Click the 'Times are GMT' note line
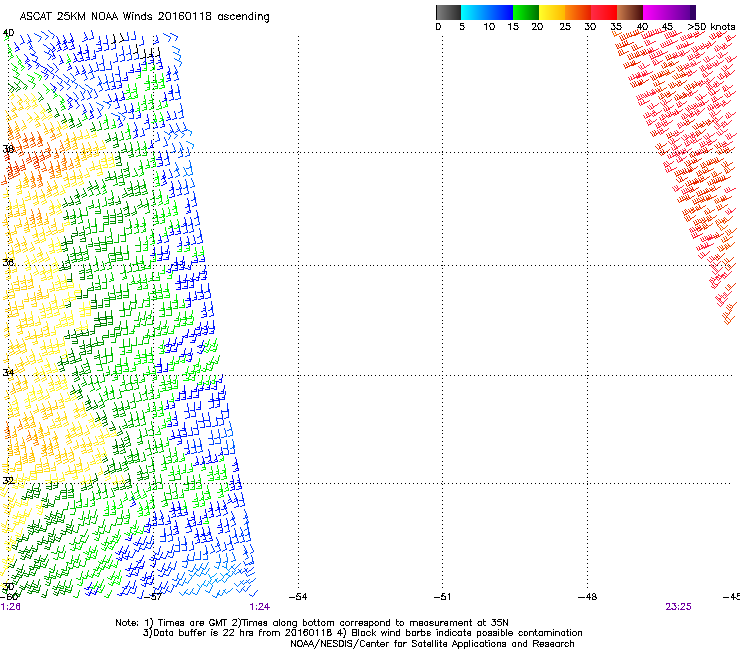This screenshot has height=650, width=740. coord(311,623)
